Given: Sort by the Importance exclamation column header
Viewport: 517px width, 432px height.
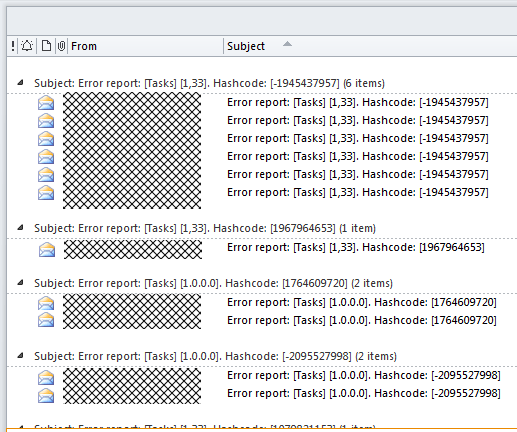Looking at the screenshot, I should pyautogui.click(x=13, y=46).
